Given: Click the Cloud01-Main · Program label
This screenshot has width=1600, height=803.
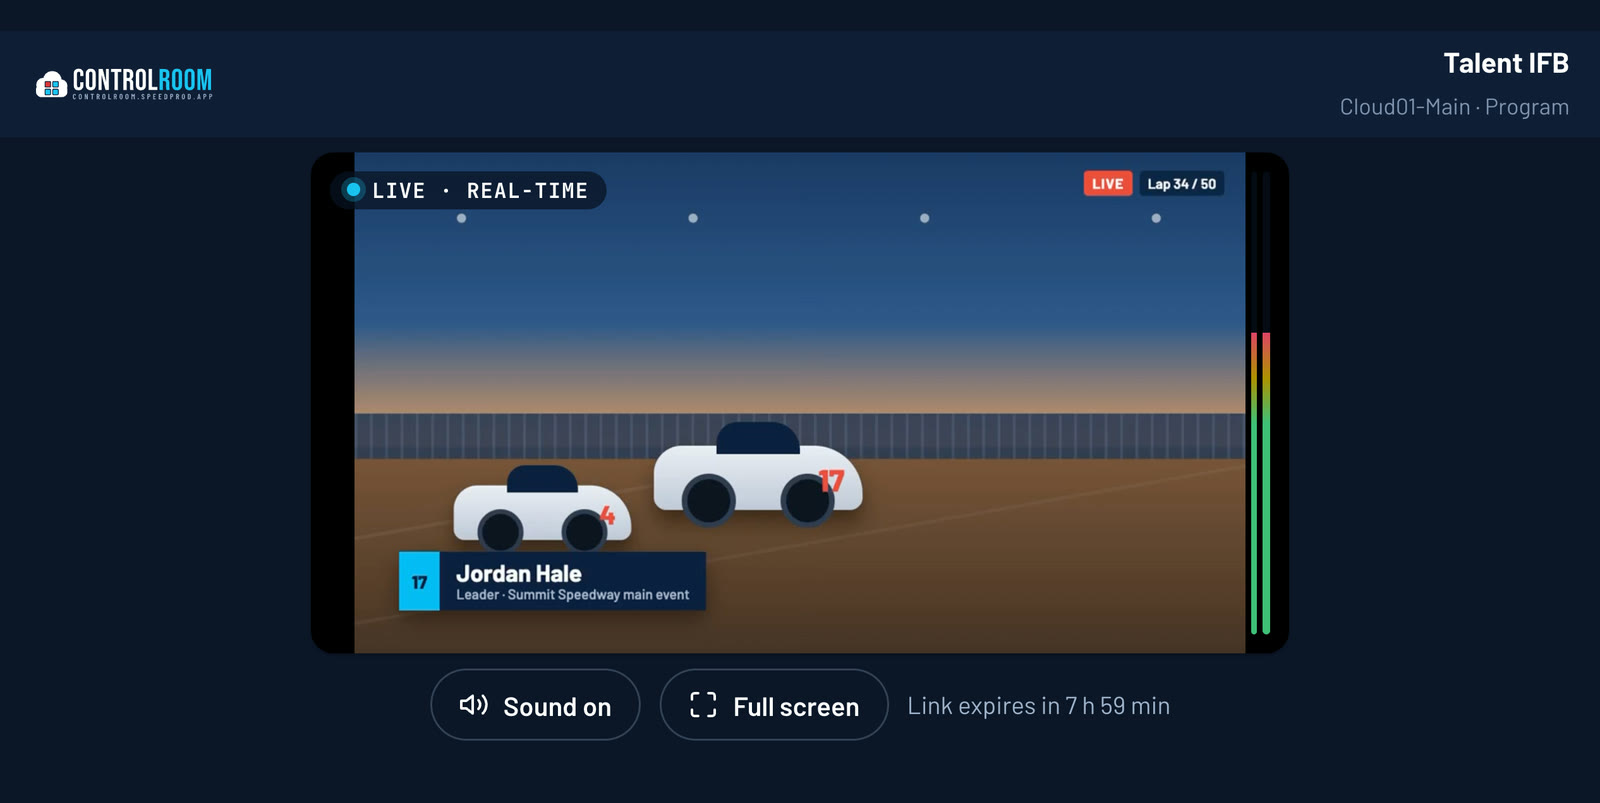Looking at the screenshot, I should pos(1454,107).
